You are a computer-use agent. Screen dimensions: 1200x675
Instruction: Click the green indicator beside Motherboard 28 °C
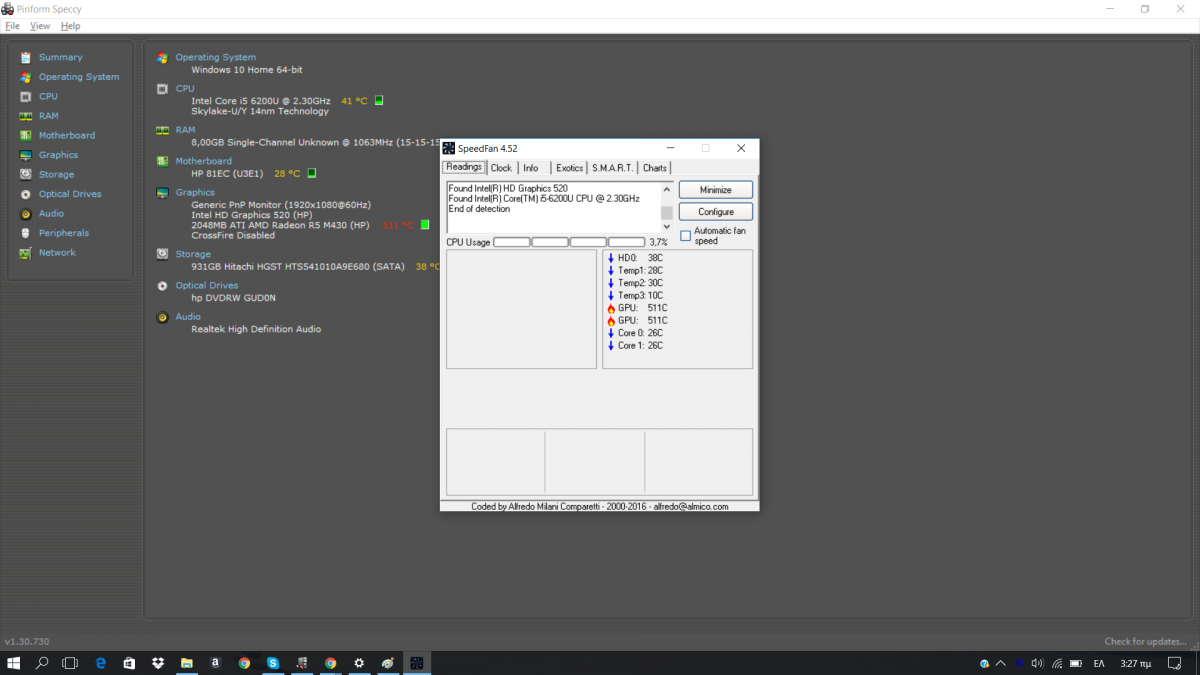[x=312, y=173]
